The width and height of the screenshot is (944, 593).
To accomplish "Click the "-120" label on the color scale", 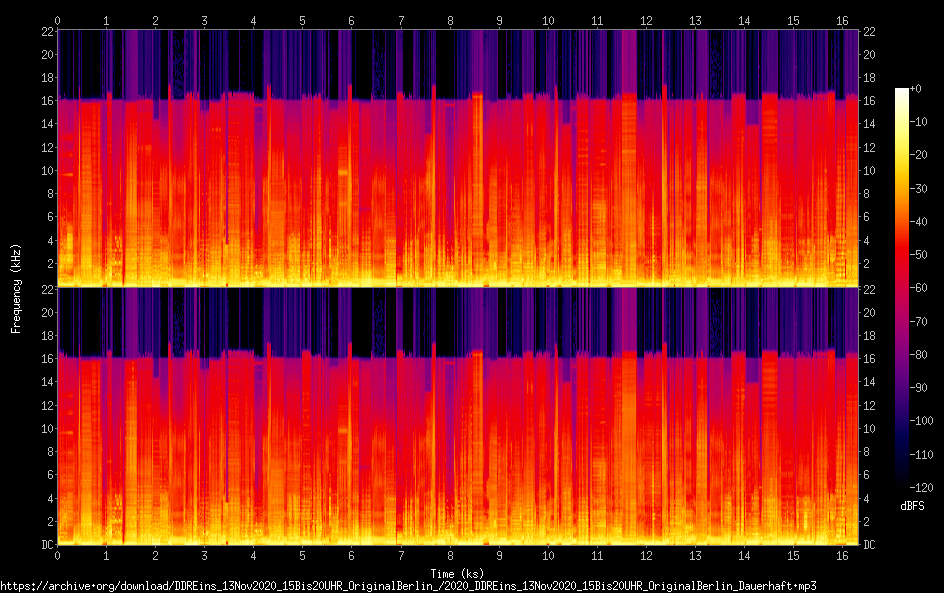I will (921, 488).
